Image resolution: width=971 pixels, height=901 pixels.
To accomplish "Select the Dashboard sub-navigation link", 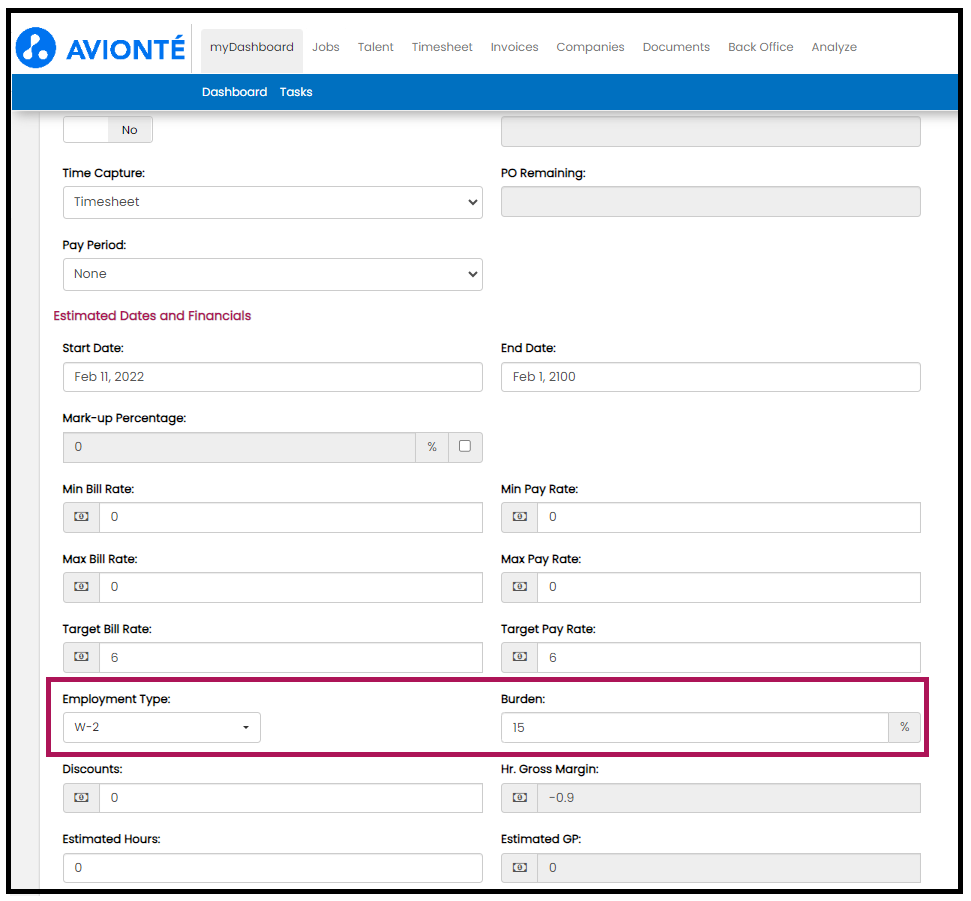I will click(x=234, y=92).
